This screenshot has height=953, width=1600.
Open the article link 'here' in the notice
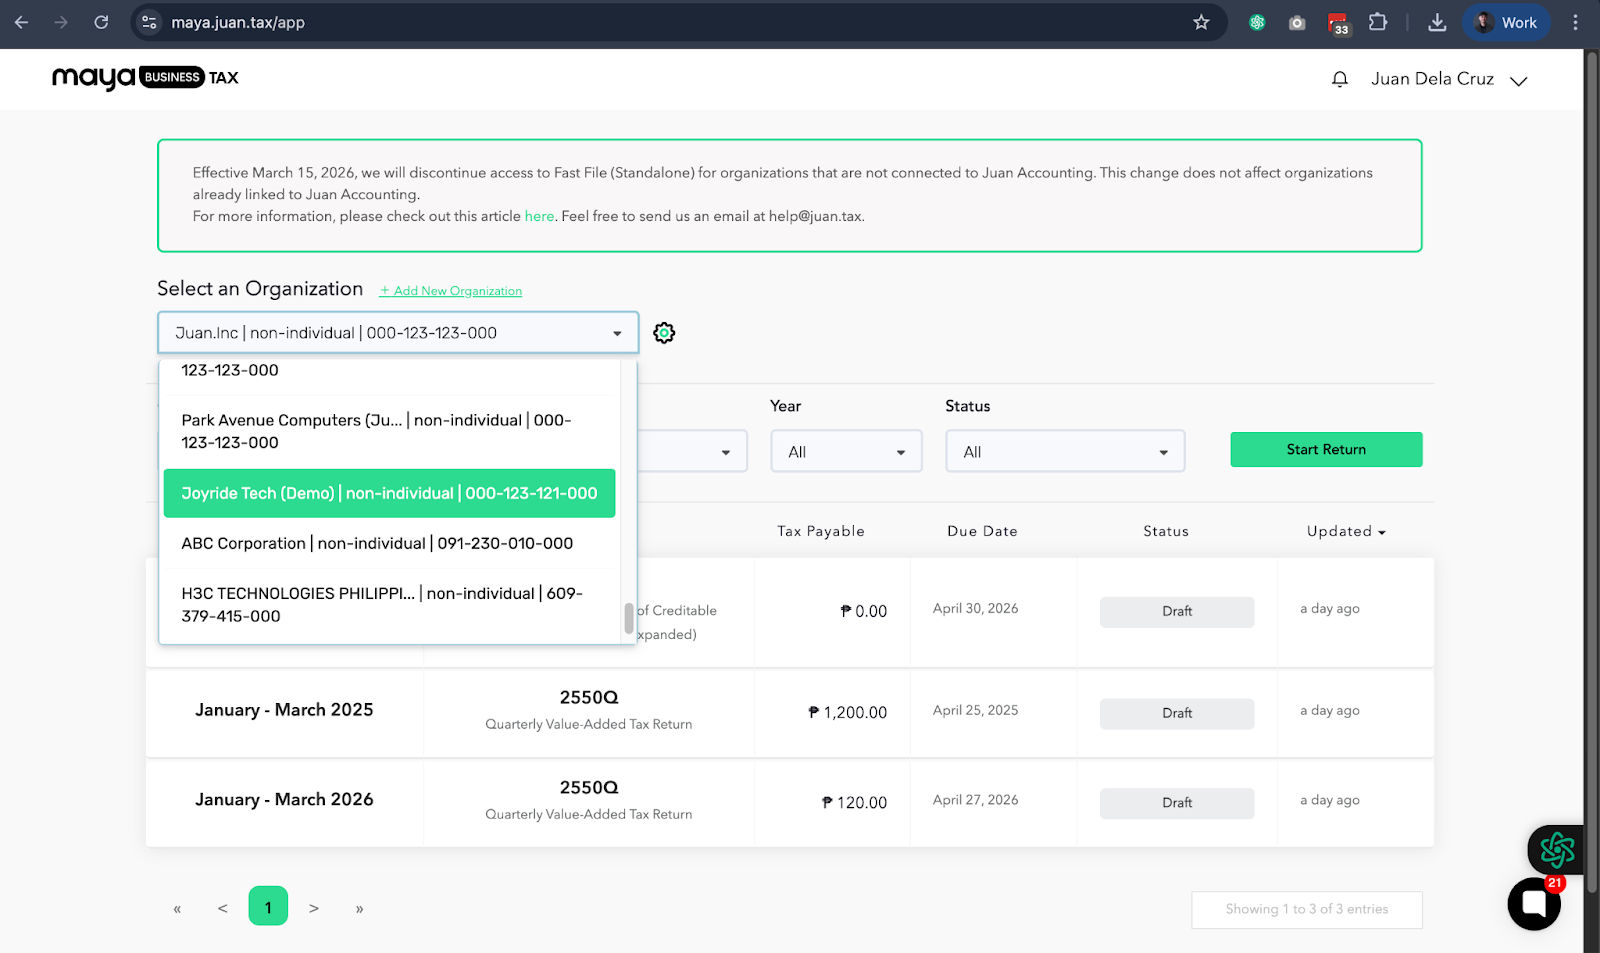[x=539, y=216]
